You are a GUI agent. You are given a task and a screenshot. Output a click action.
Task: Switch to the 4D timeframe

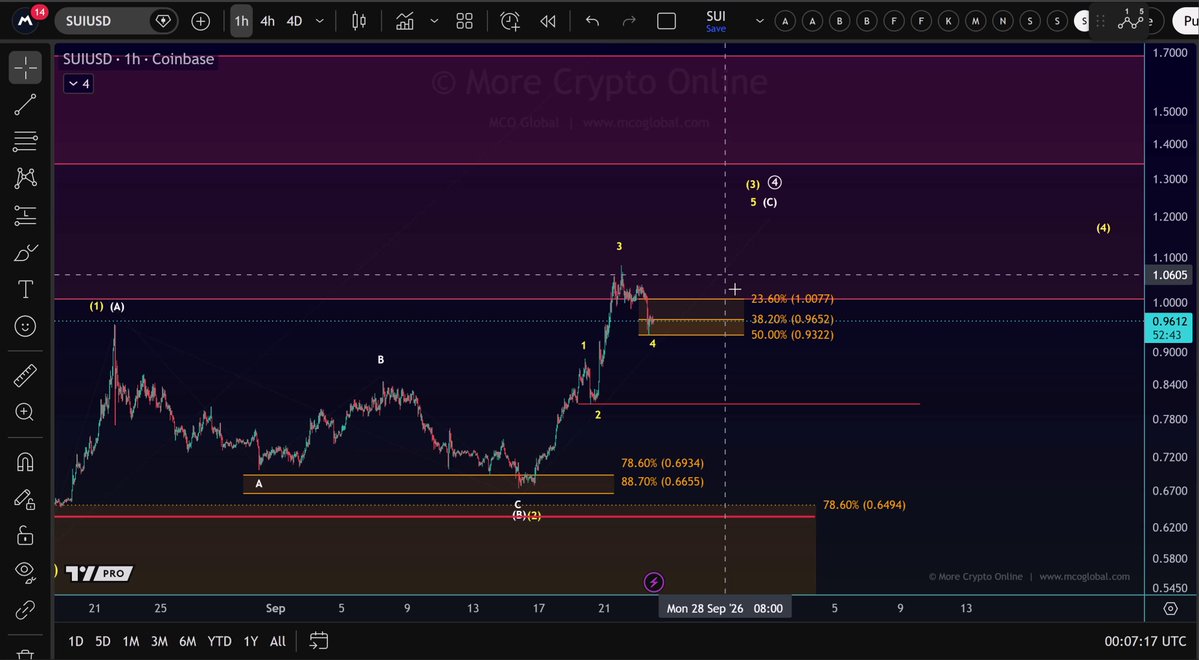pos(294,21)
